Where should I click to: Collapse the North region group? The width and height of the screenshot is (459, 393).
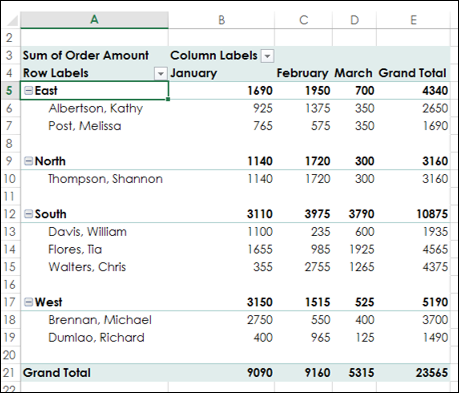(x=29, y=161)
